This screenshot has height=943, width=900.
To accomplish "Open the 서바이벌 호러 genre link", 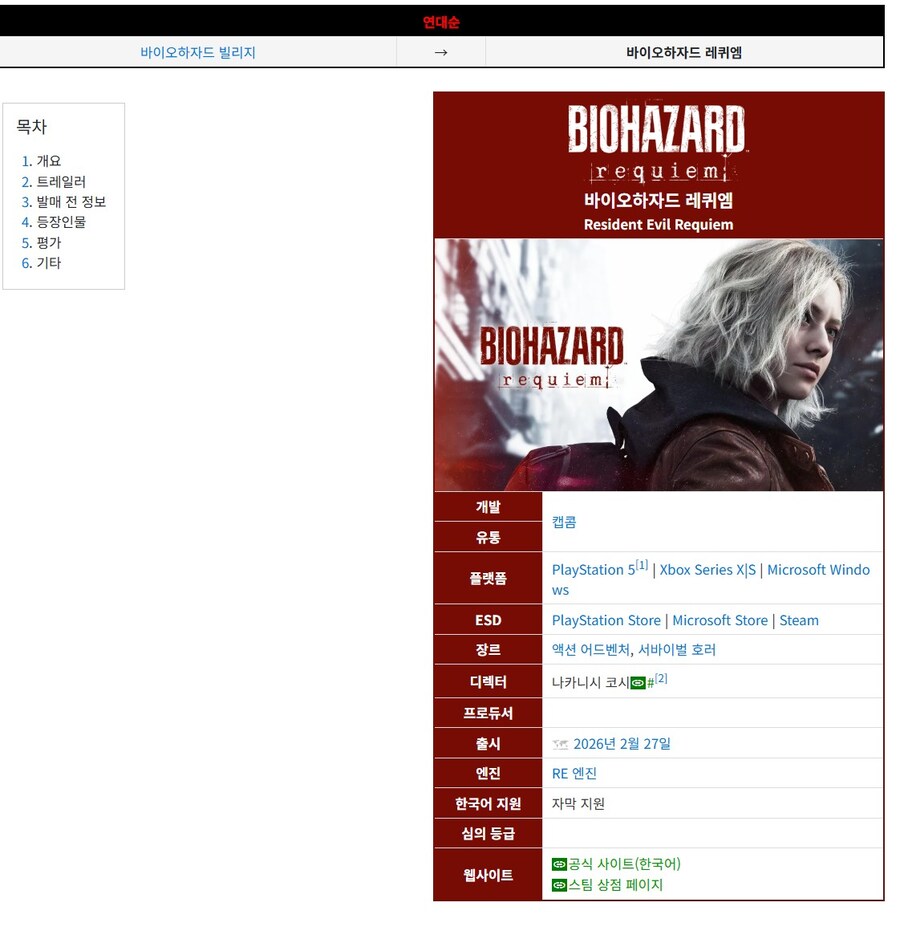I will click(x=677, y=650).
